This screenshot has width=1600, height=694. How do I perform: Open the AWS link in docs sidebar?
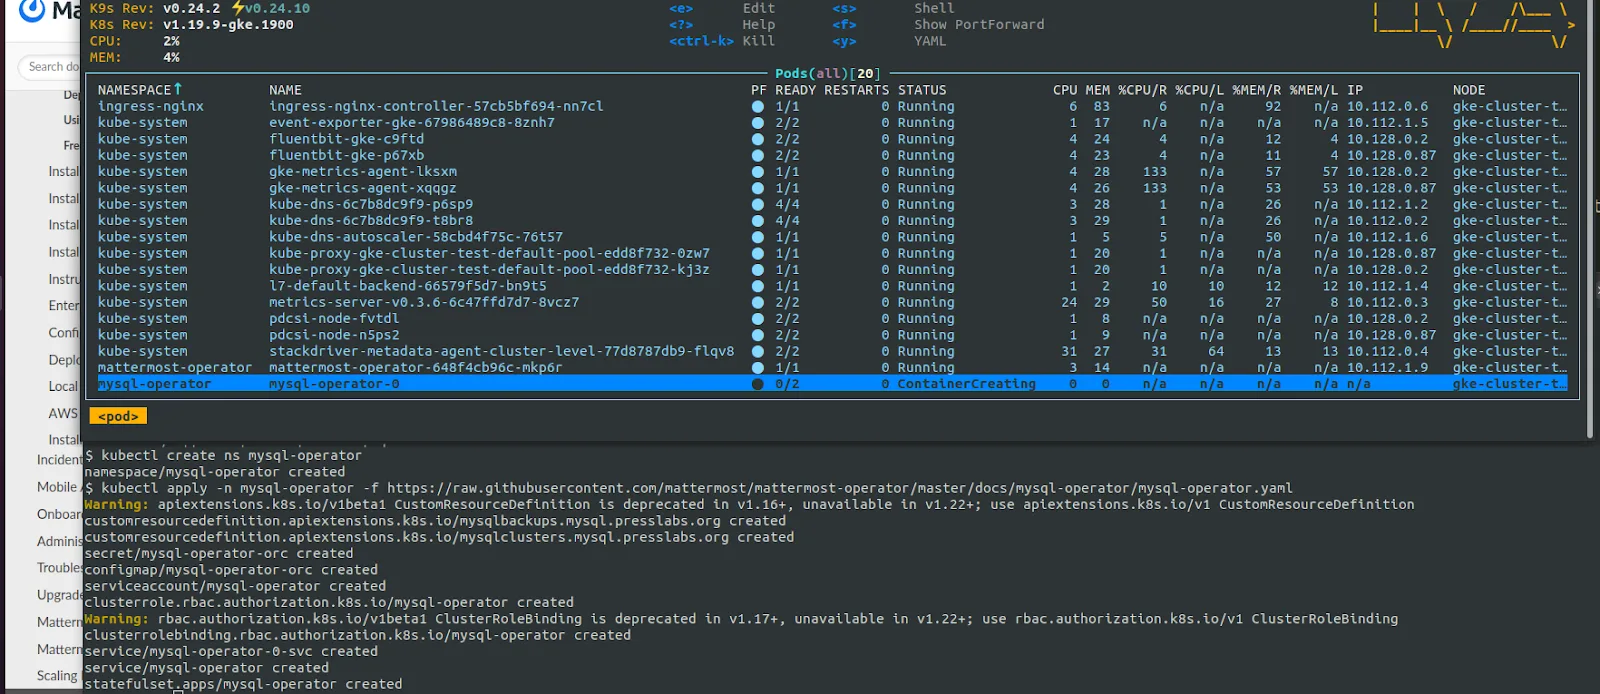tap(62, 413)
